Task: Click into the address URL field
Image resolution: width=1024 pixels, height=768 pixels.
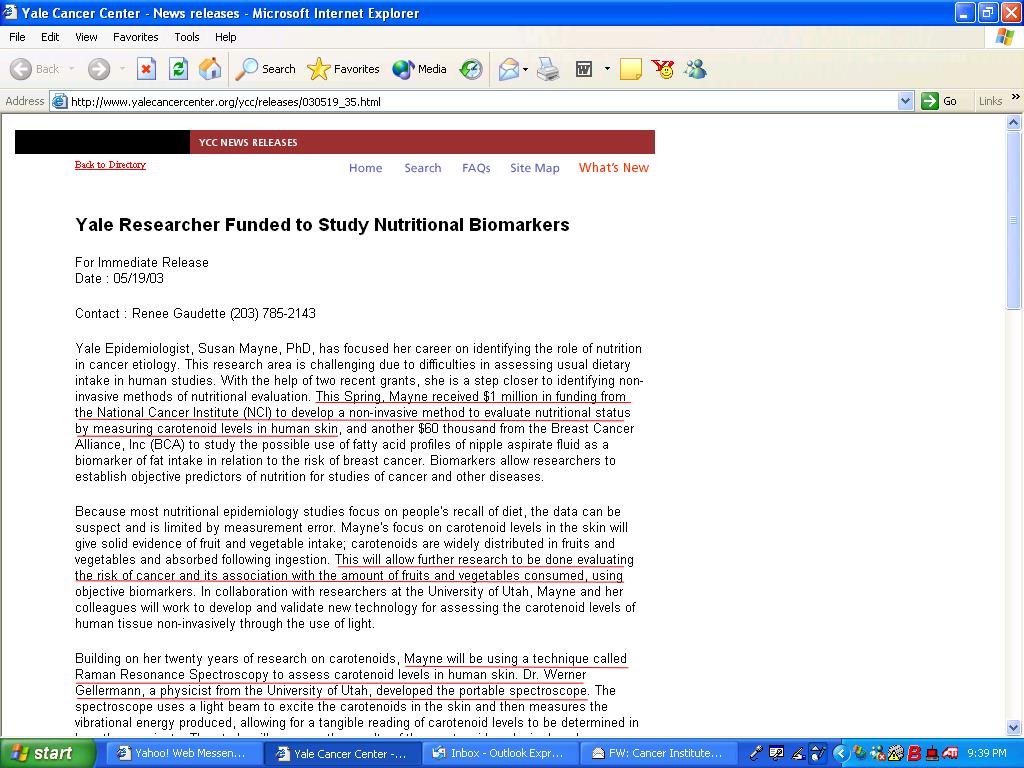Action: coord(483,101)
